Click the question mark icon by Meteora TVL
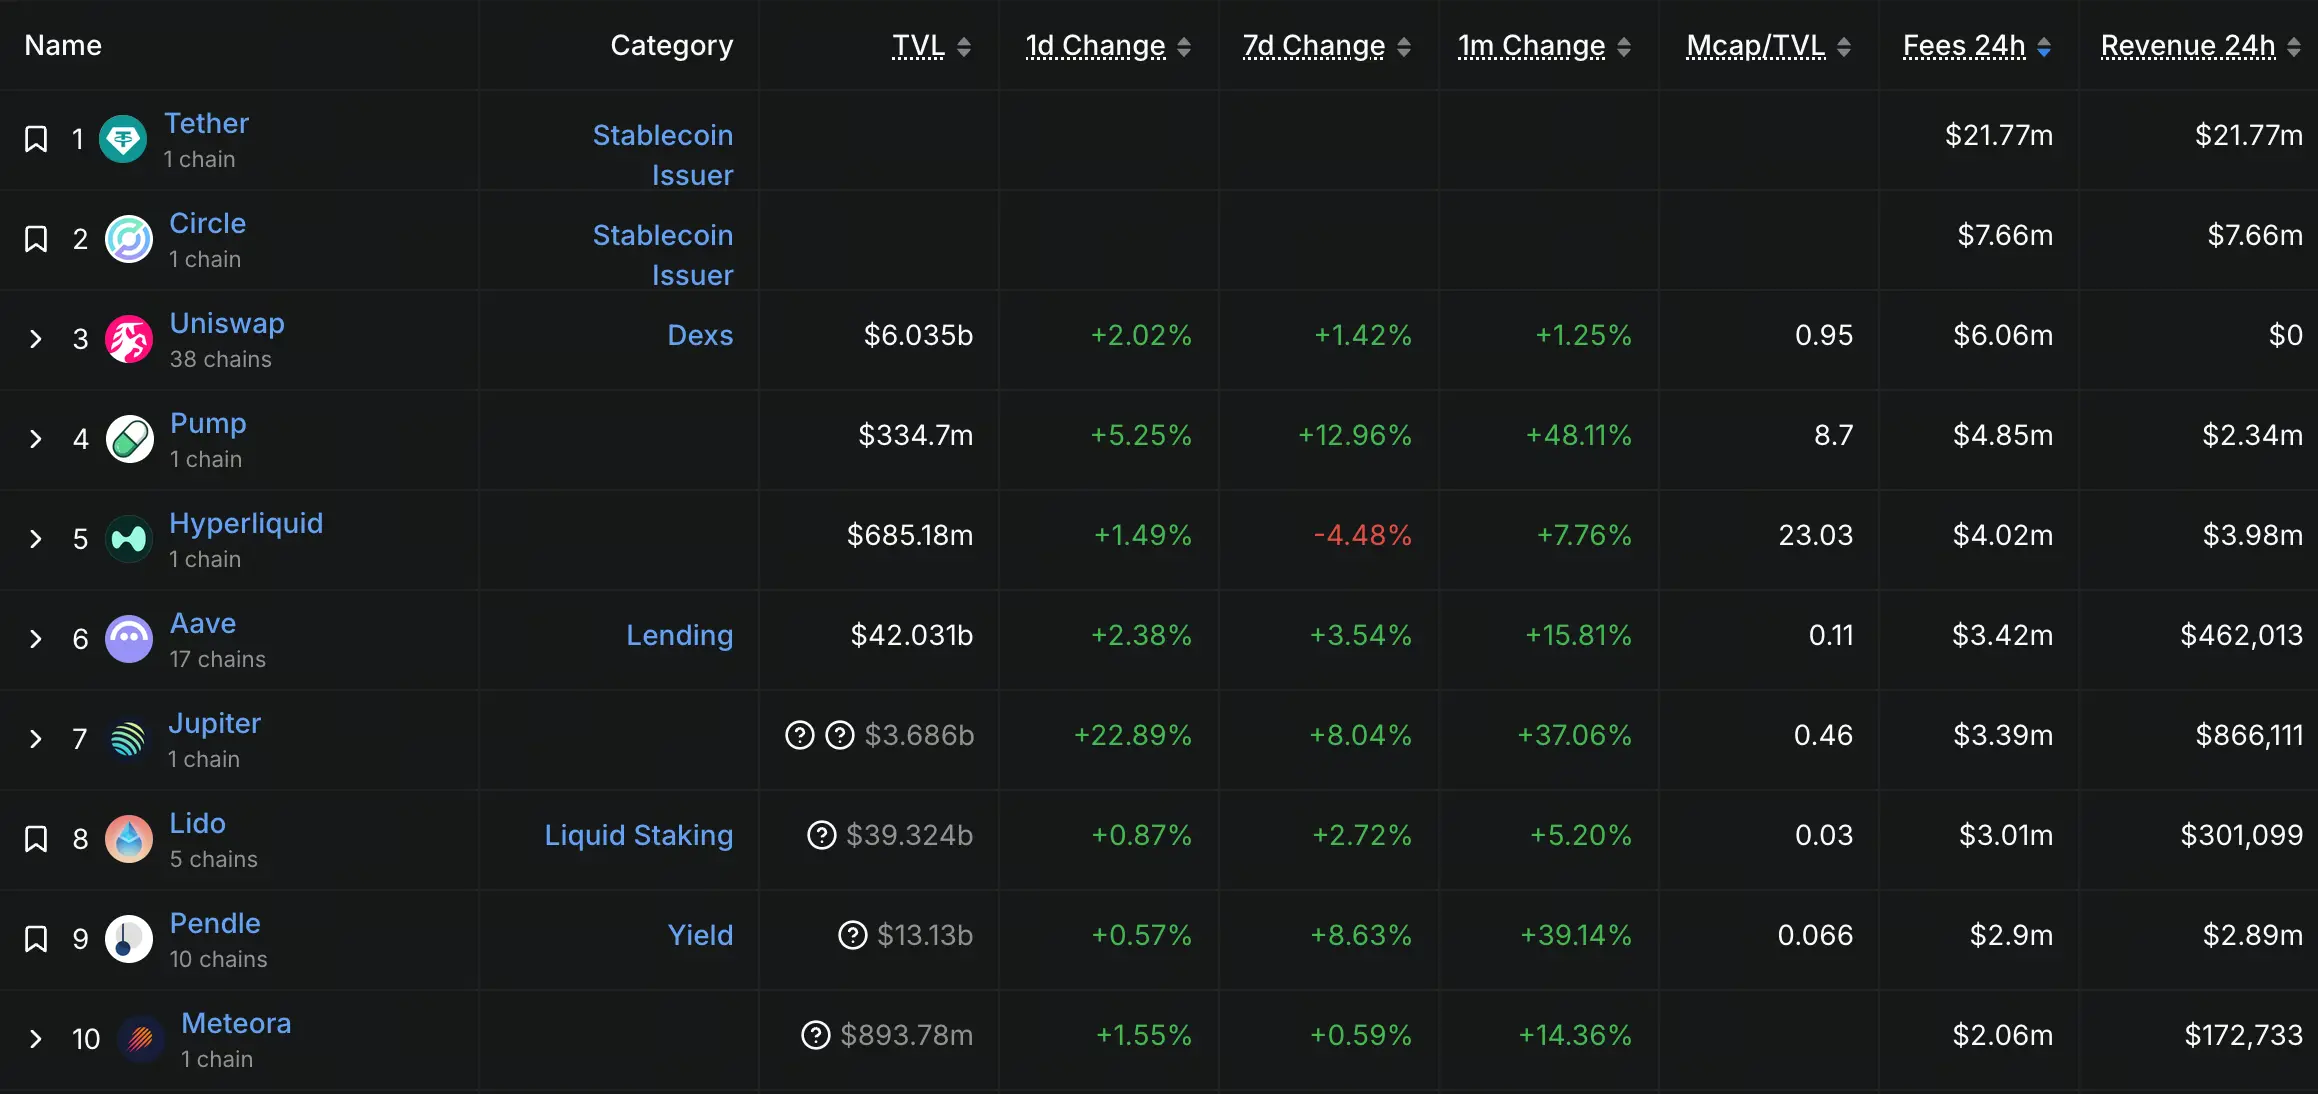 (816, 1035)
